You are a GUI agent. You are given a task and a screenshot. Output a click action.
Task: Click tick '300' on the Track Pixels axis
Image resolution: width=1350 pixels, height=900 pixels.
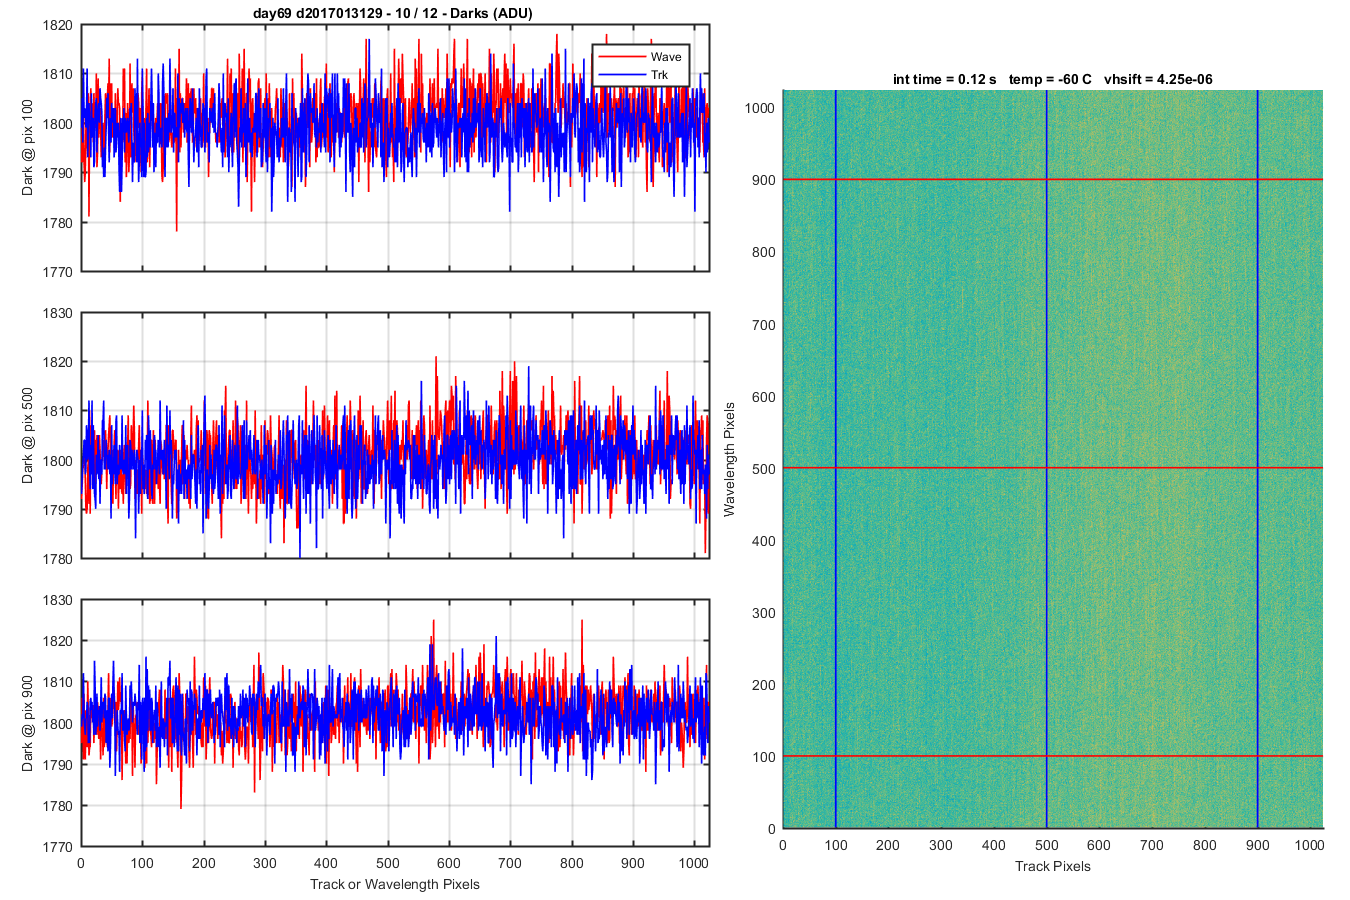click(941, 845)
